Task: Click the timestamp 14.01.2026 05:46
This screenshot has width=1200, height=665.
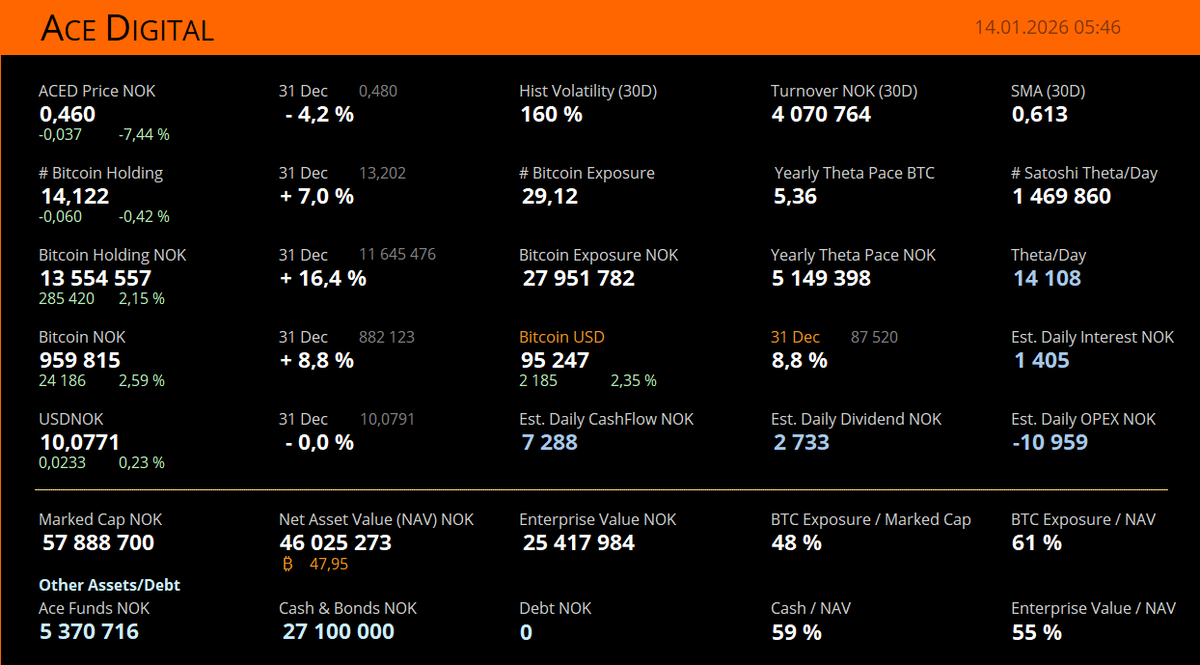Action: pyautogui.click(x=1048, y=28)
